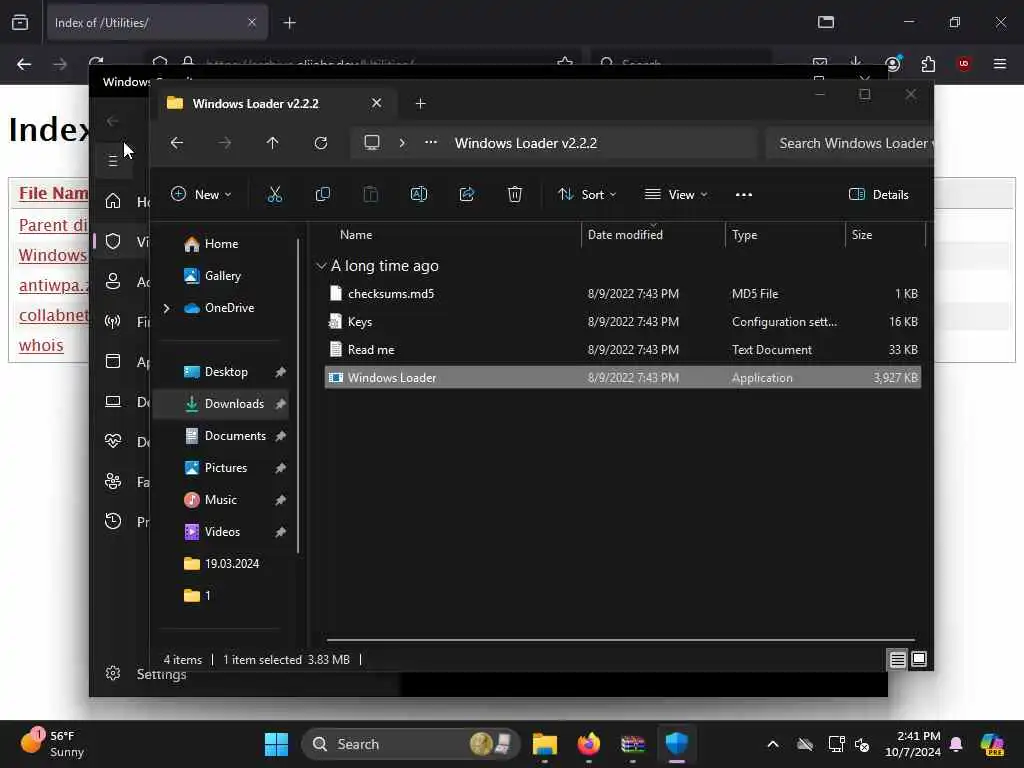Click the Cut scissors icon in Explorer toolbar
Screen dimensions: 1024x768
pos(274,194)
